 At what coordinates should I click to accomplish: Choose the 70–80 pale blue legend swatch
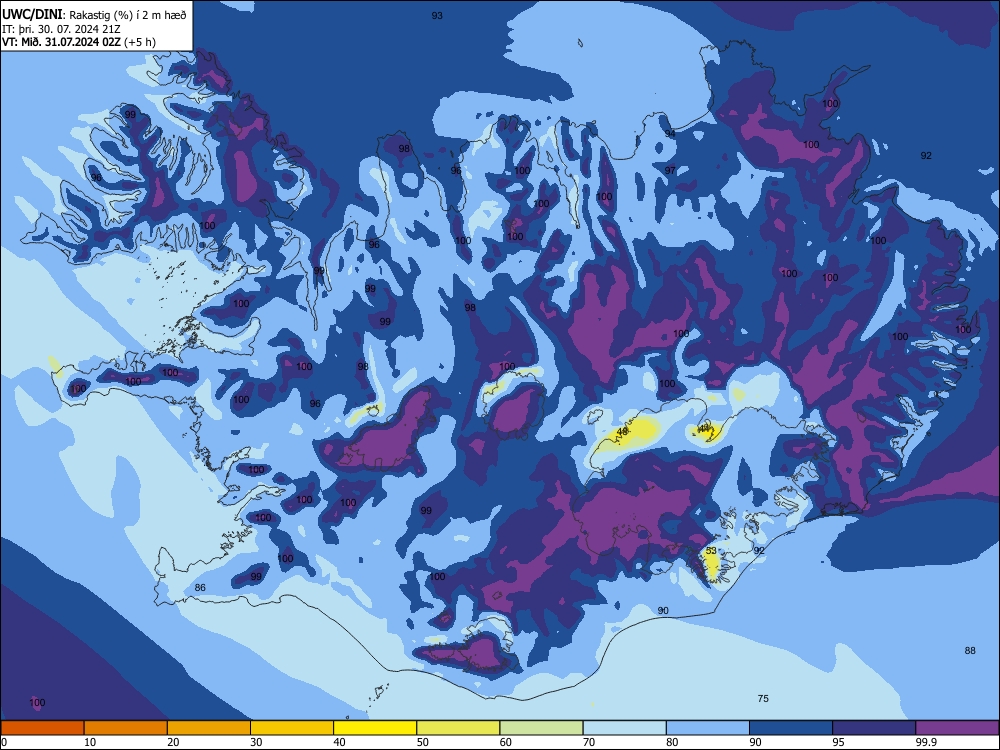(624, 728)
